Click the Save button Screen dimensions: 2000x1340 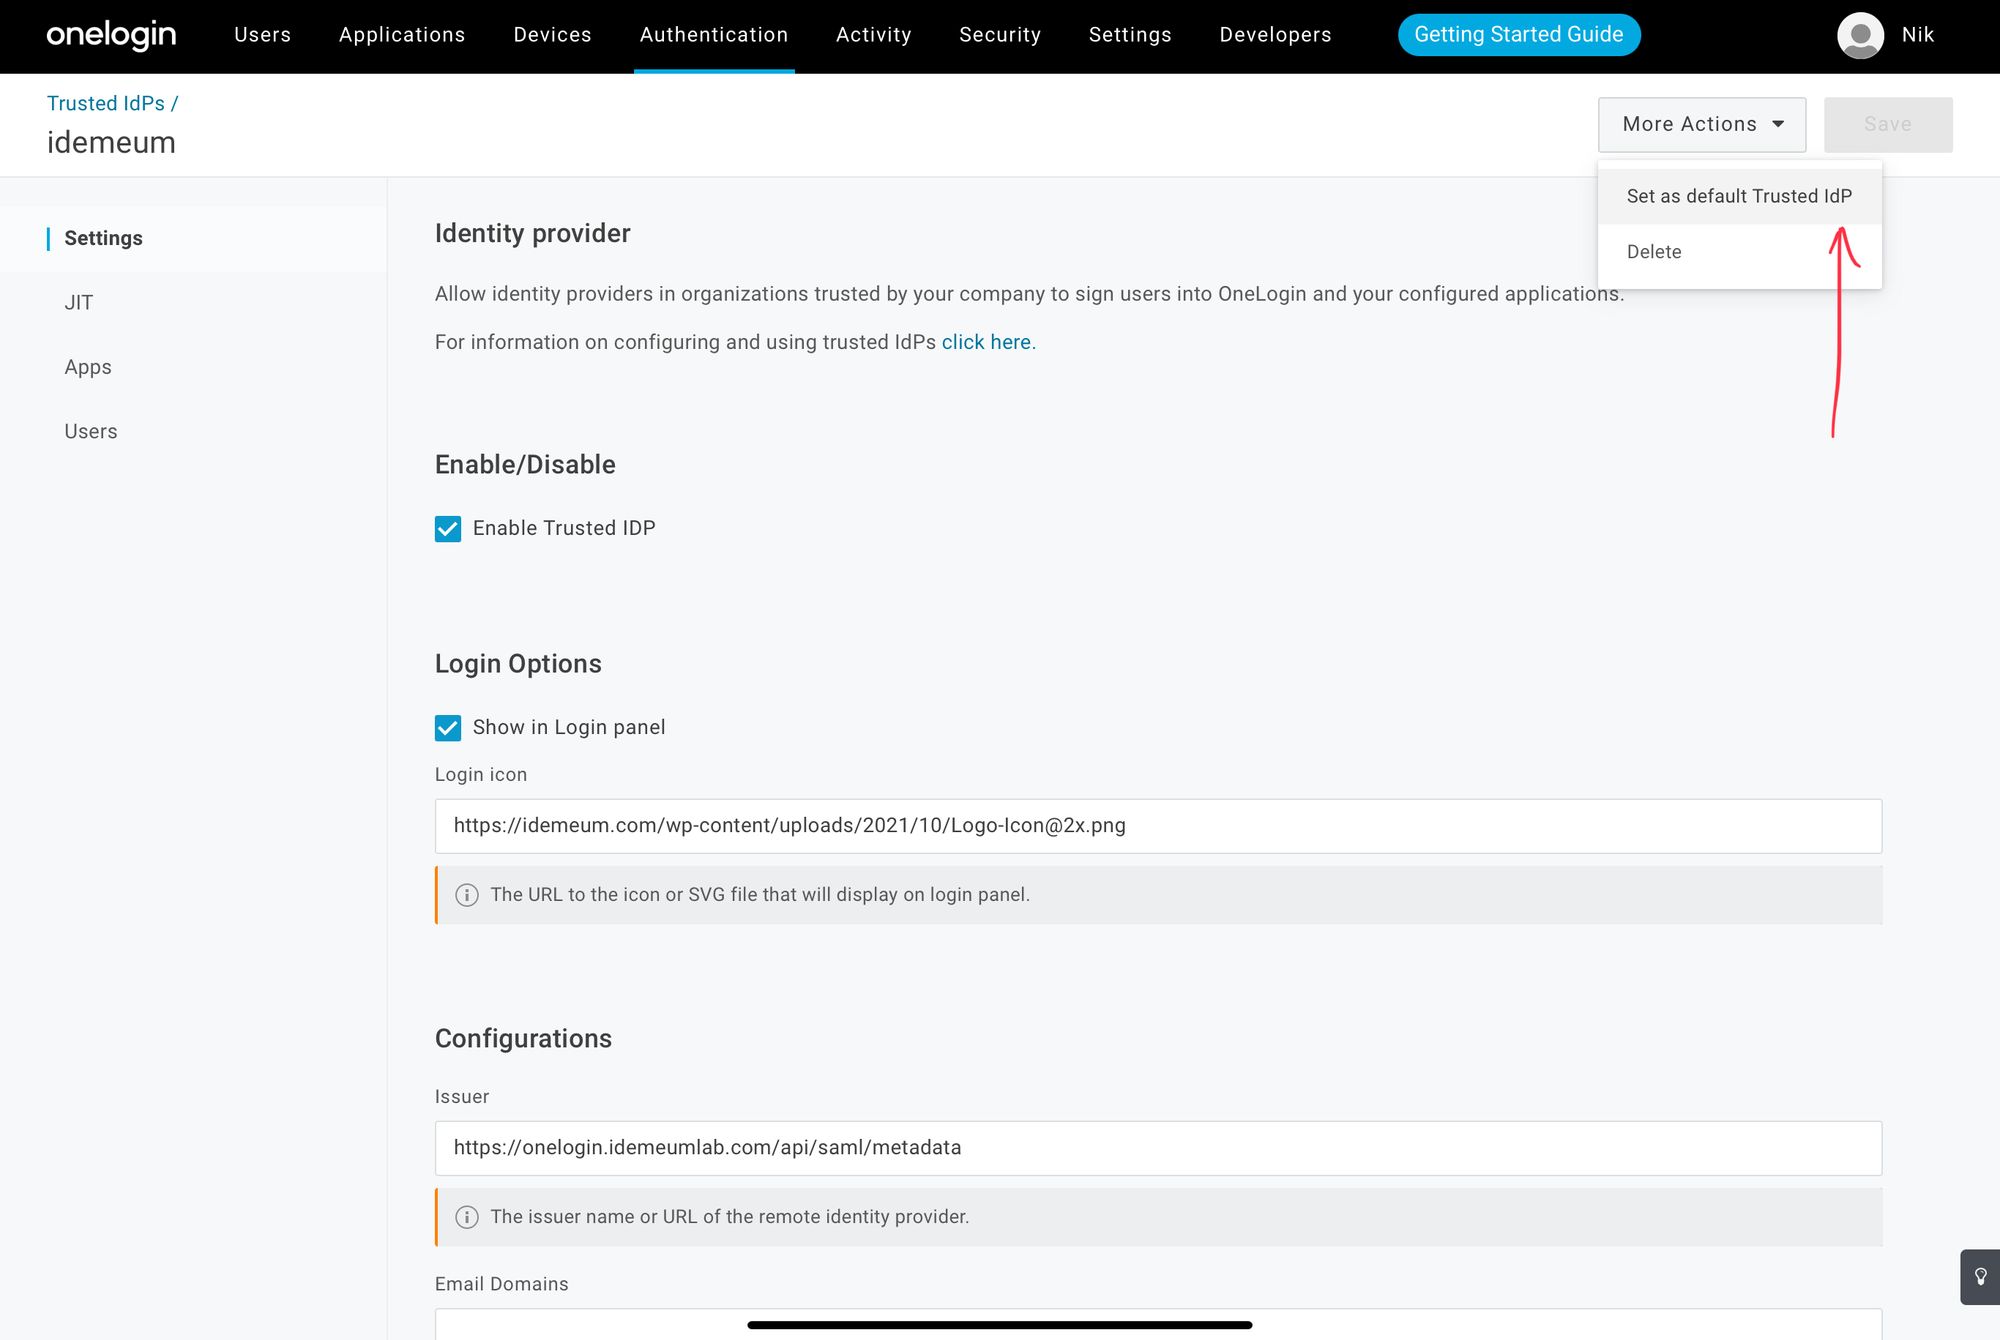tap(1888, 125)
